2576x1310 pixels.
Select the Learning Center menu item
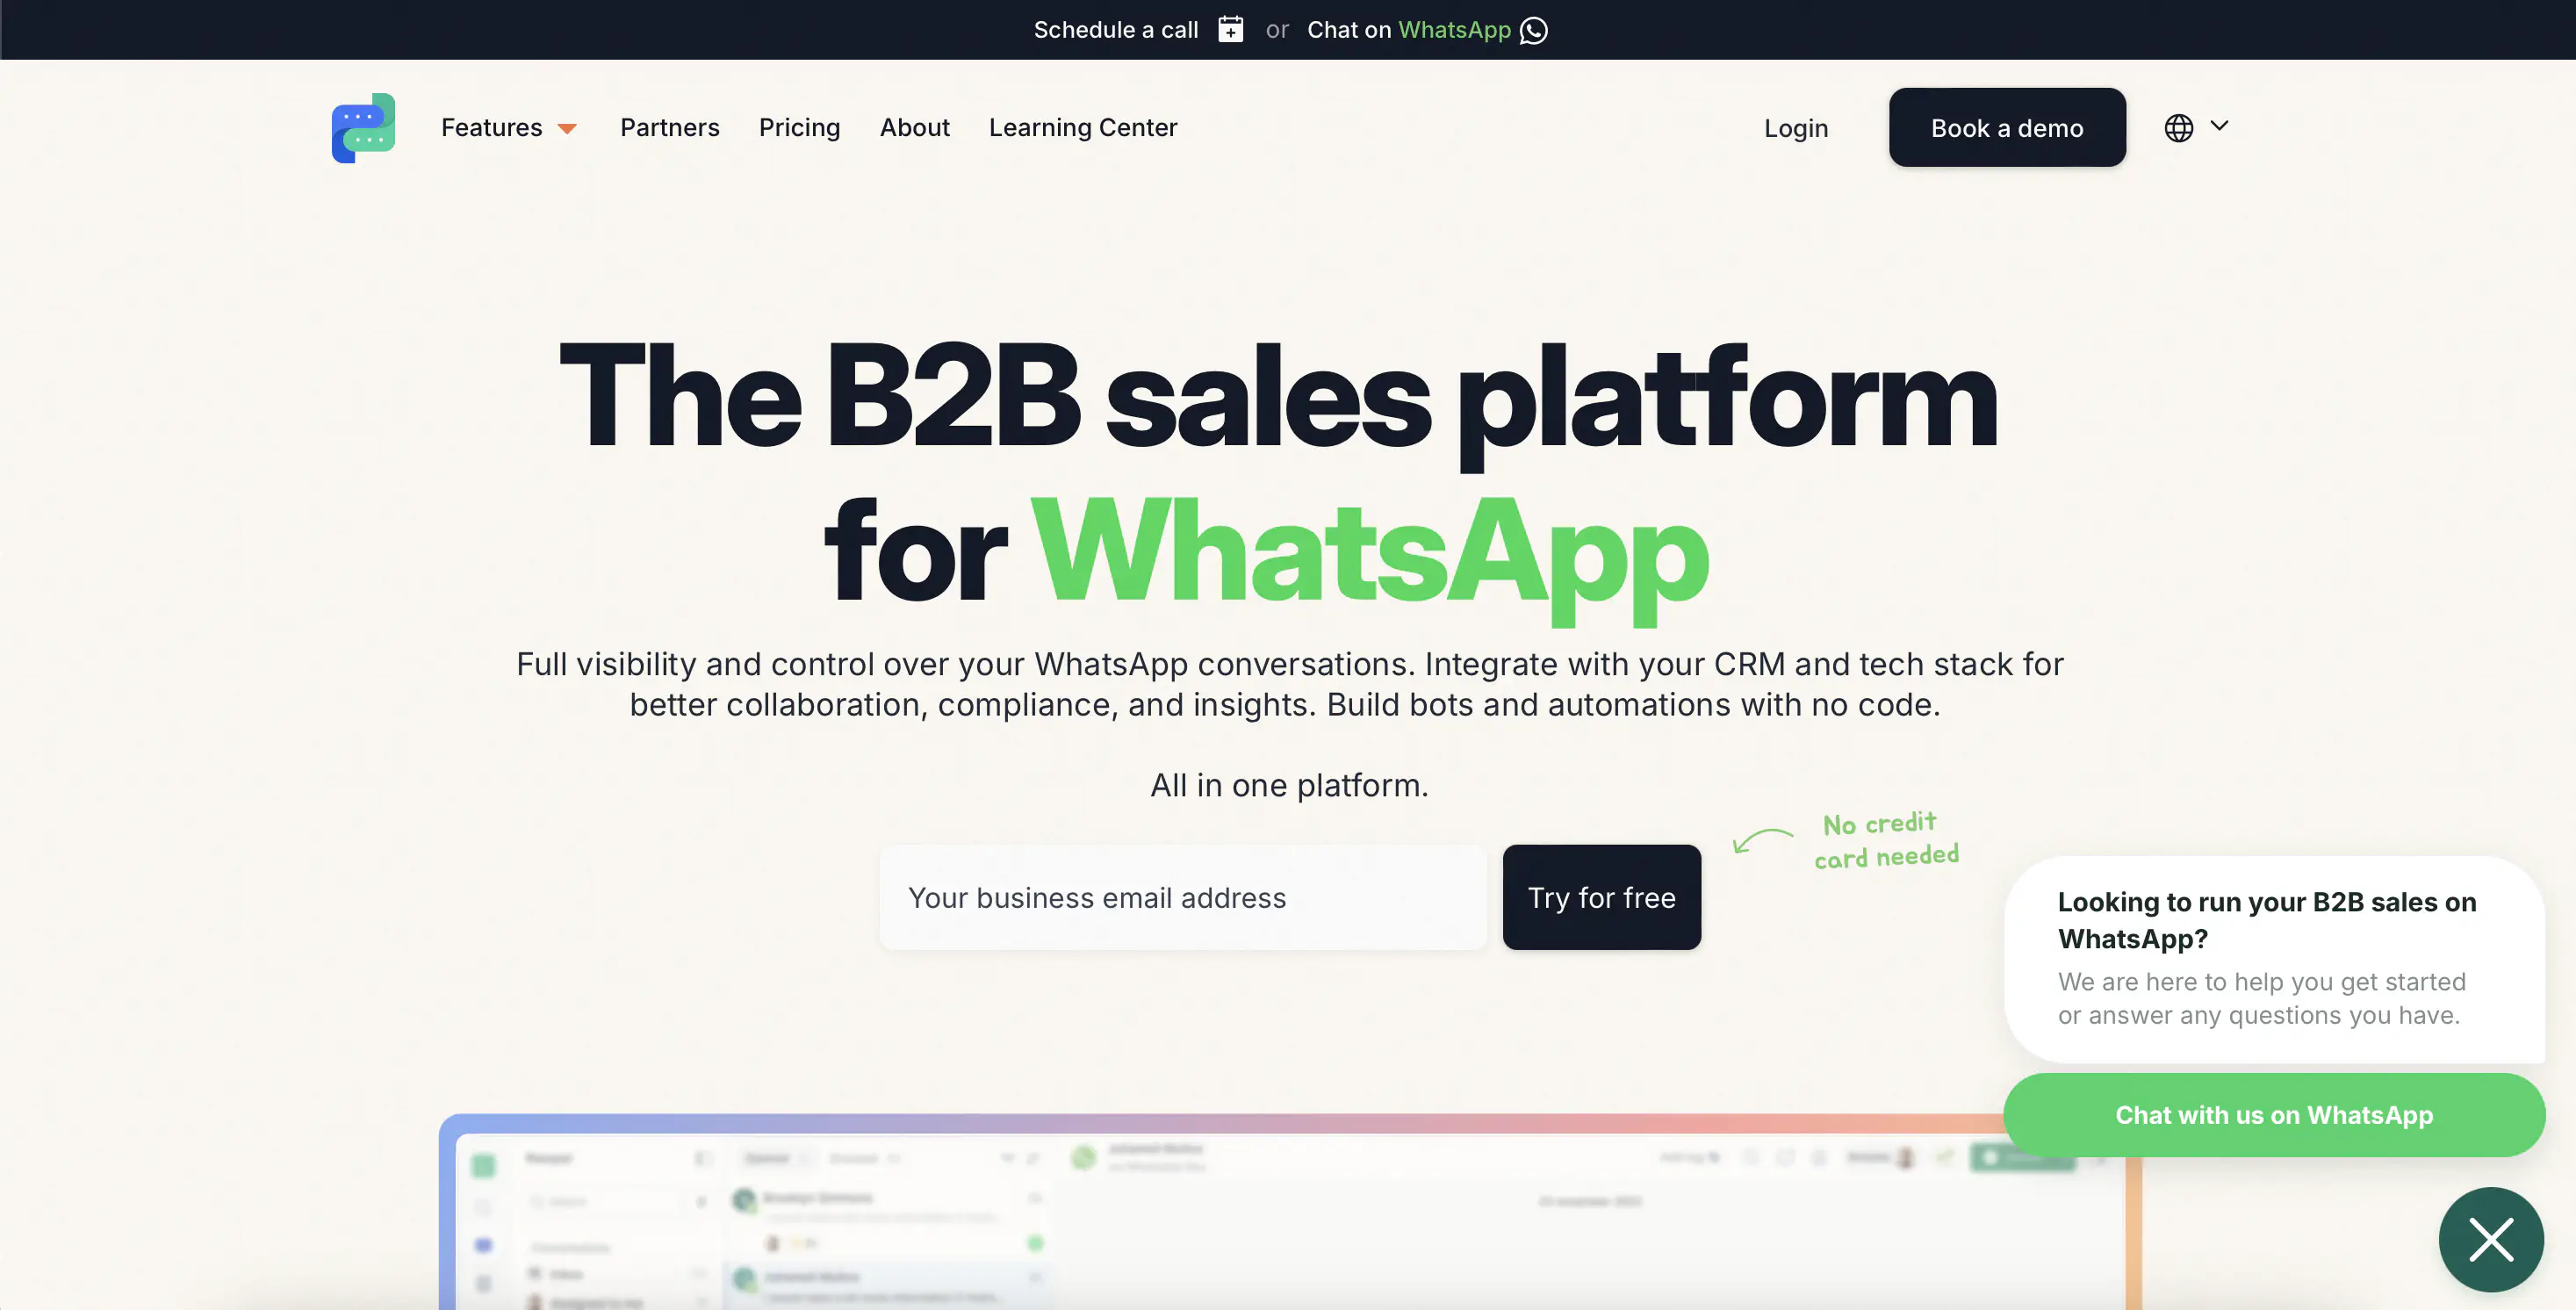point(1083,127)
